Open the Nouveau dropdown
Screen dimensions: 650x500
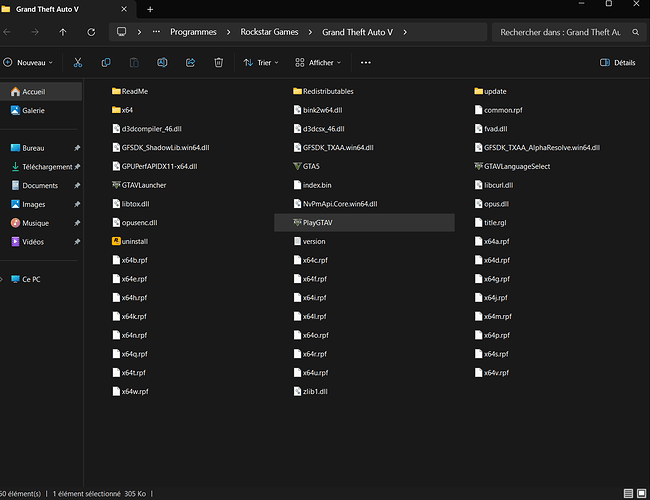[x=28, y=63]
